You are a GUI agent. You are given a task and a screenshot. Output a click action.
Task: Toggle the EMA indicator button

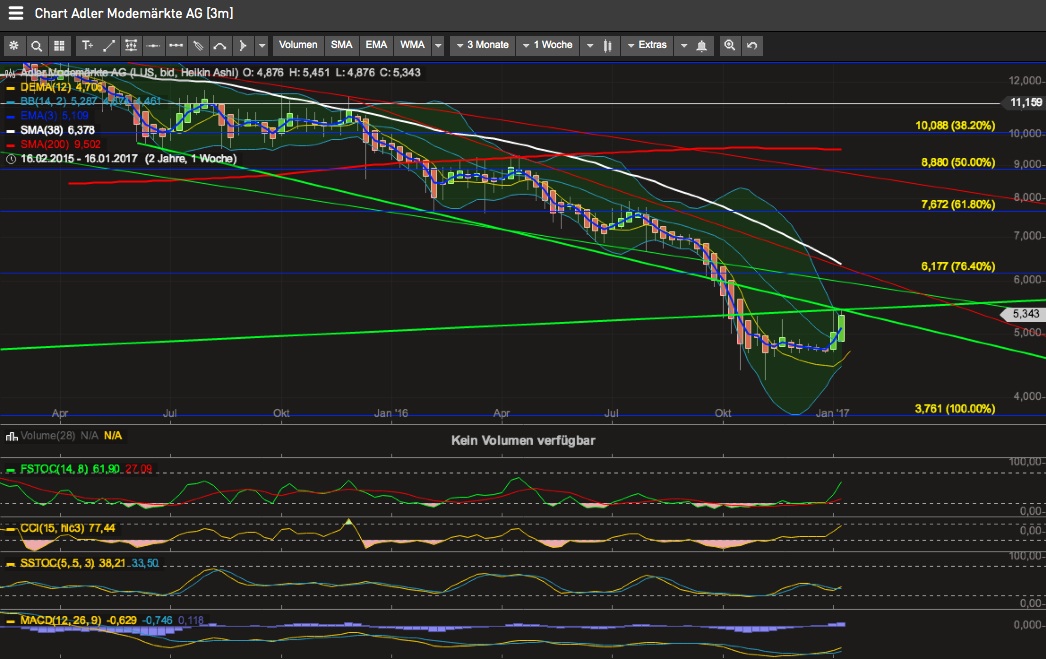pyautogui.click(x=376, y=45)
